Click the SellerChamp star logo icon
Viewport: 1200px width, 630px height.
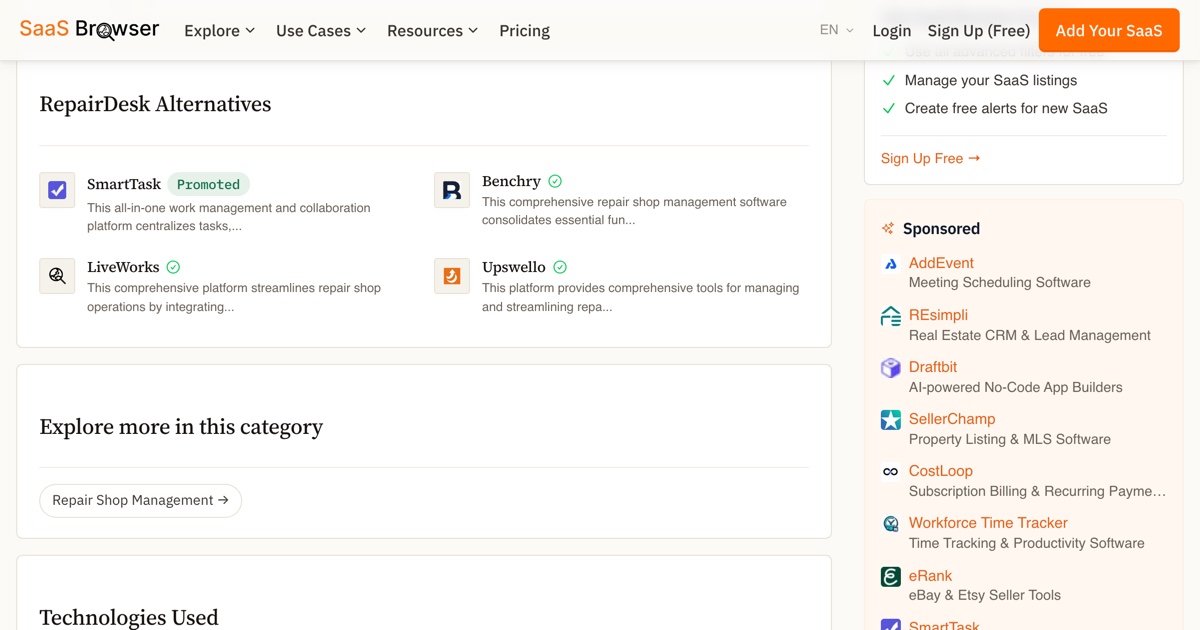[x=890, y=420]
